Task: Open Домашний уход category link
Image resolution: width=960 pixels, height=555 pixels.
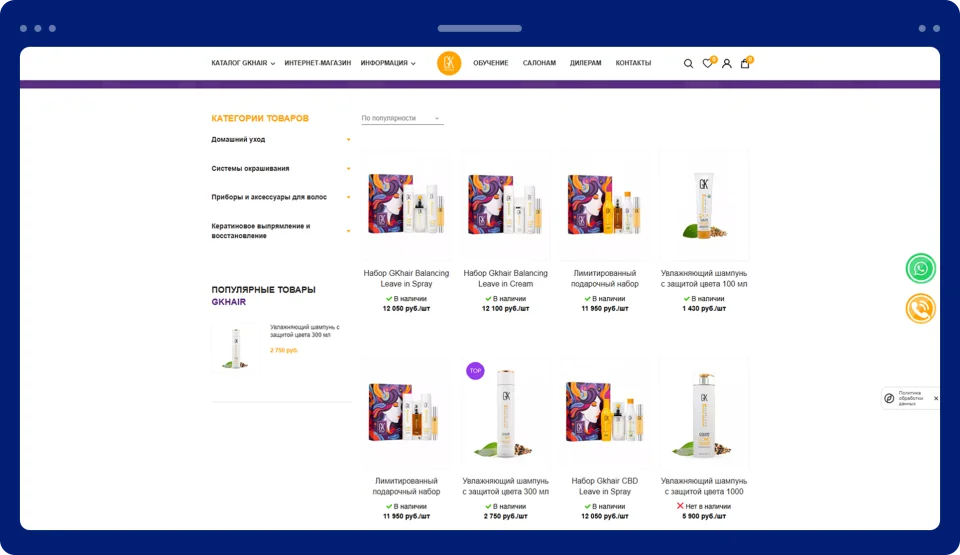Action: pyautogui.click(x=238, y=140)
